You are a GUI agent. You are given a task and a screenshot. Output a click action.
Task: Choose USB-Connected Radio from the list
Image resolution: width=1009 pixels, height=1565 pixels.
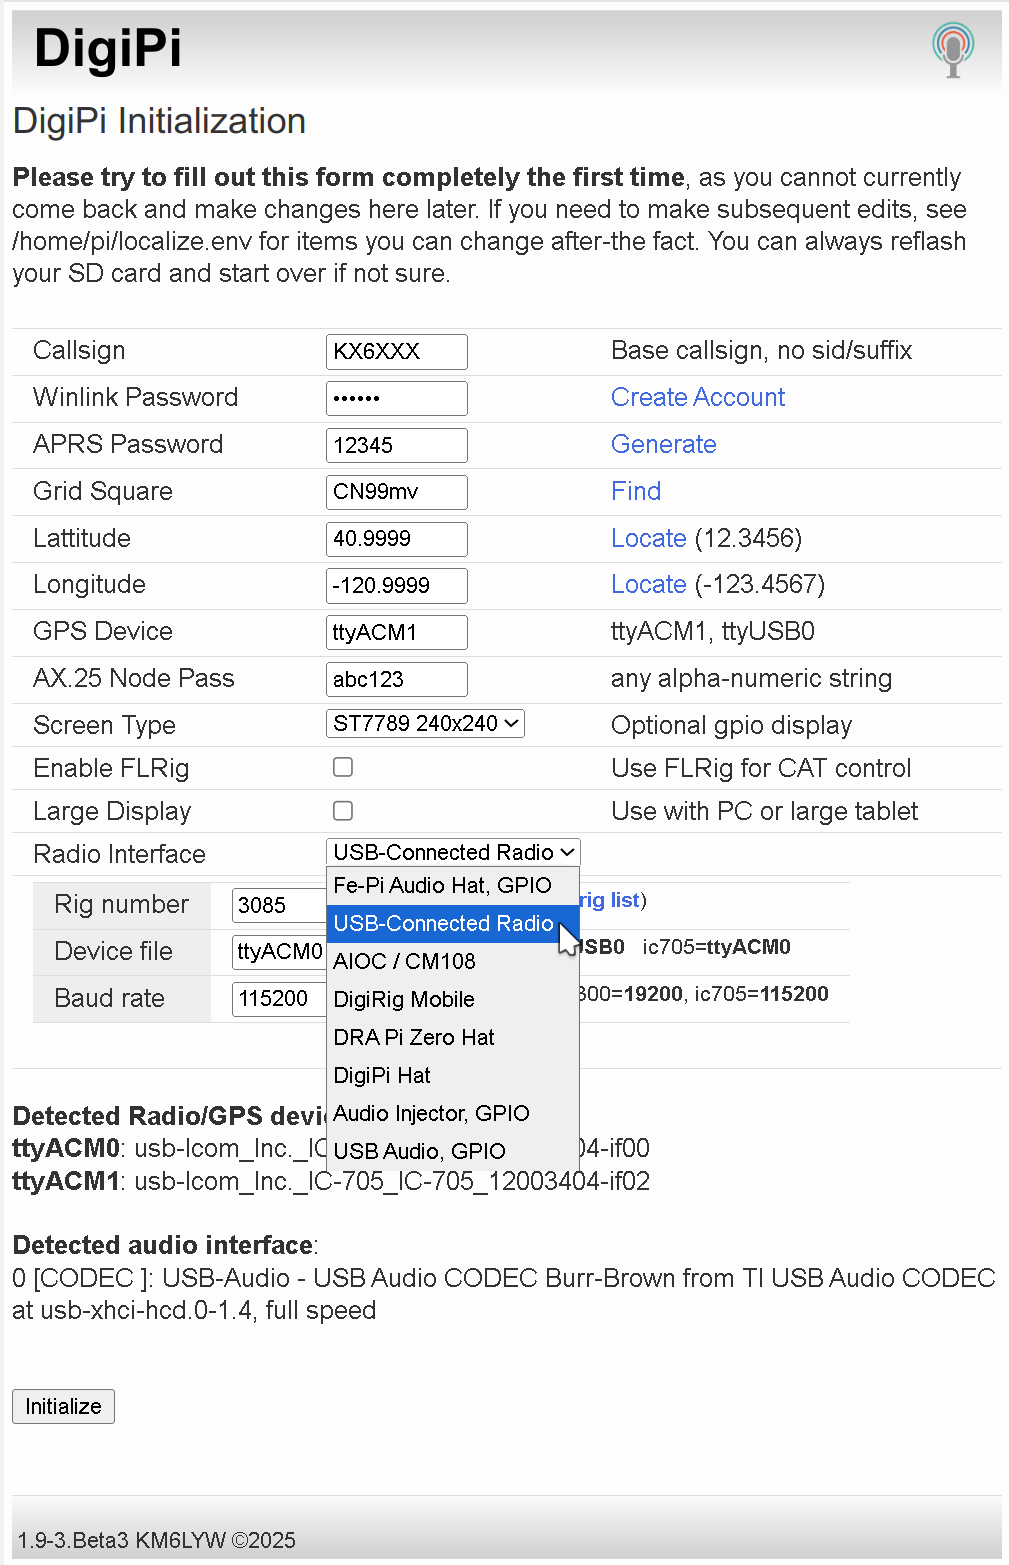point(453,923)
